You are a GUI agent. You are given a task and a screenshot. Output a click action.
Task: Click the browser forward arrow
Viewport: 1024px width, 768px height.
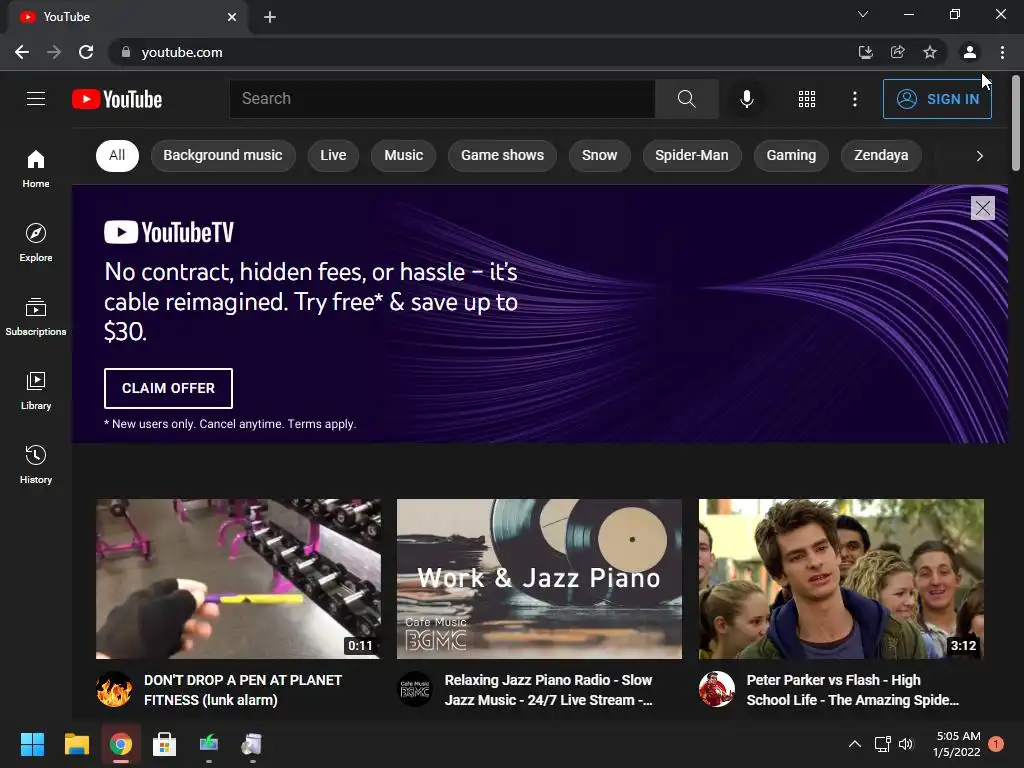coord(54,52)
